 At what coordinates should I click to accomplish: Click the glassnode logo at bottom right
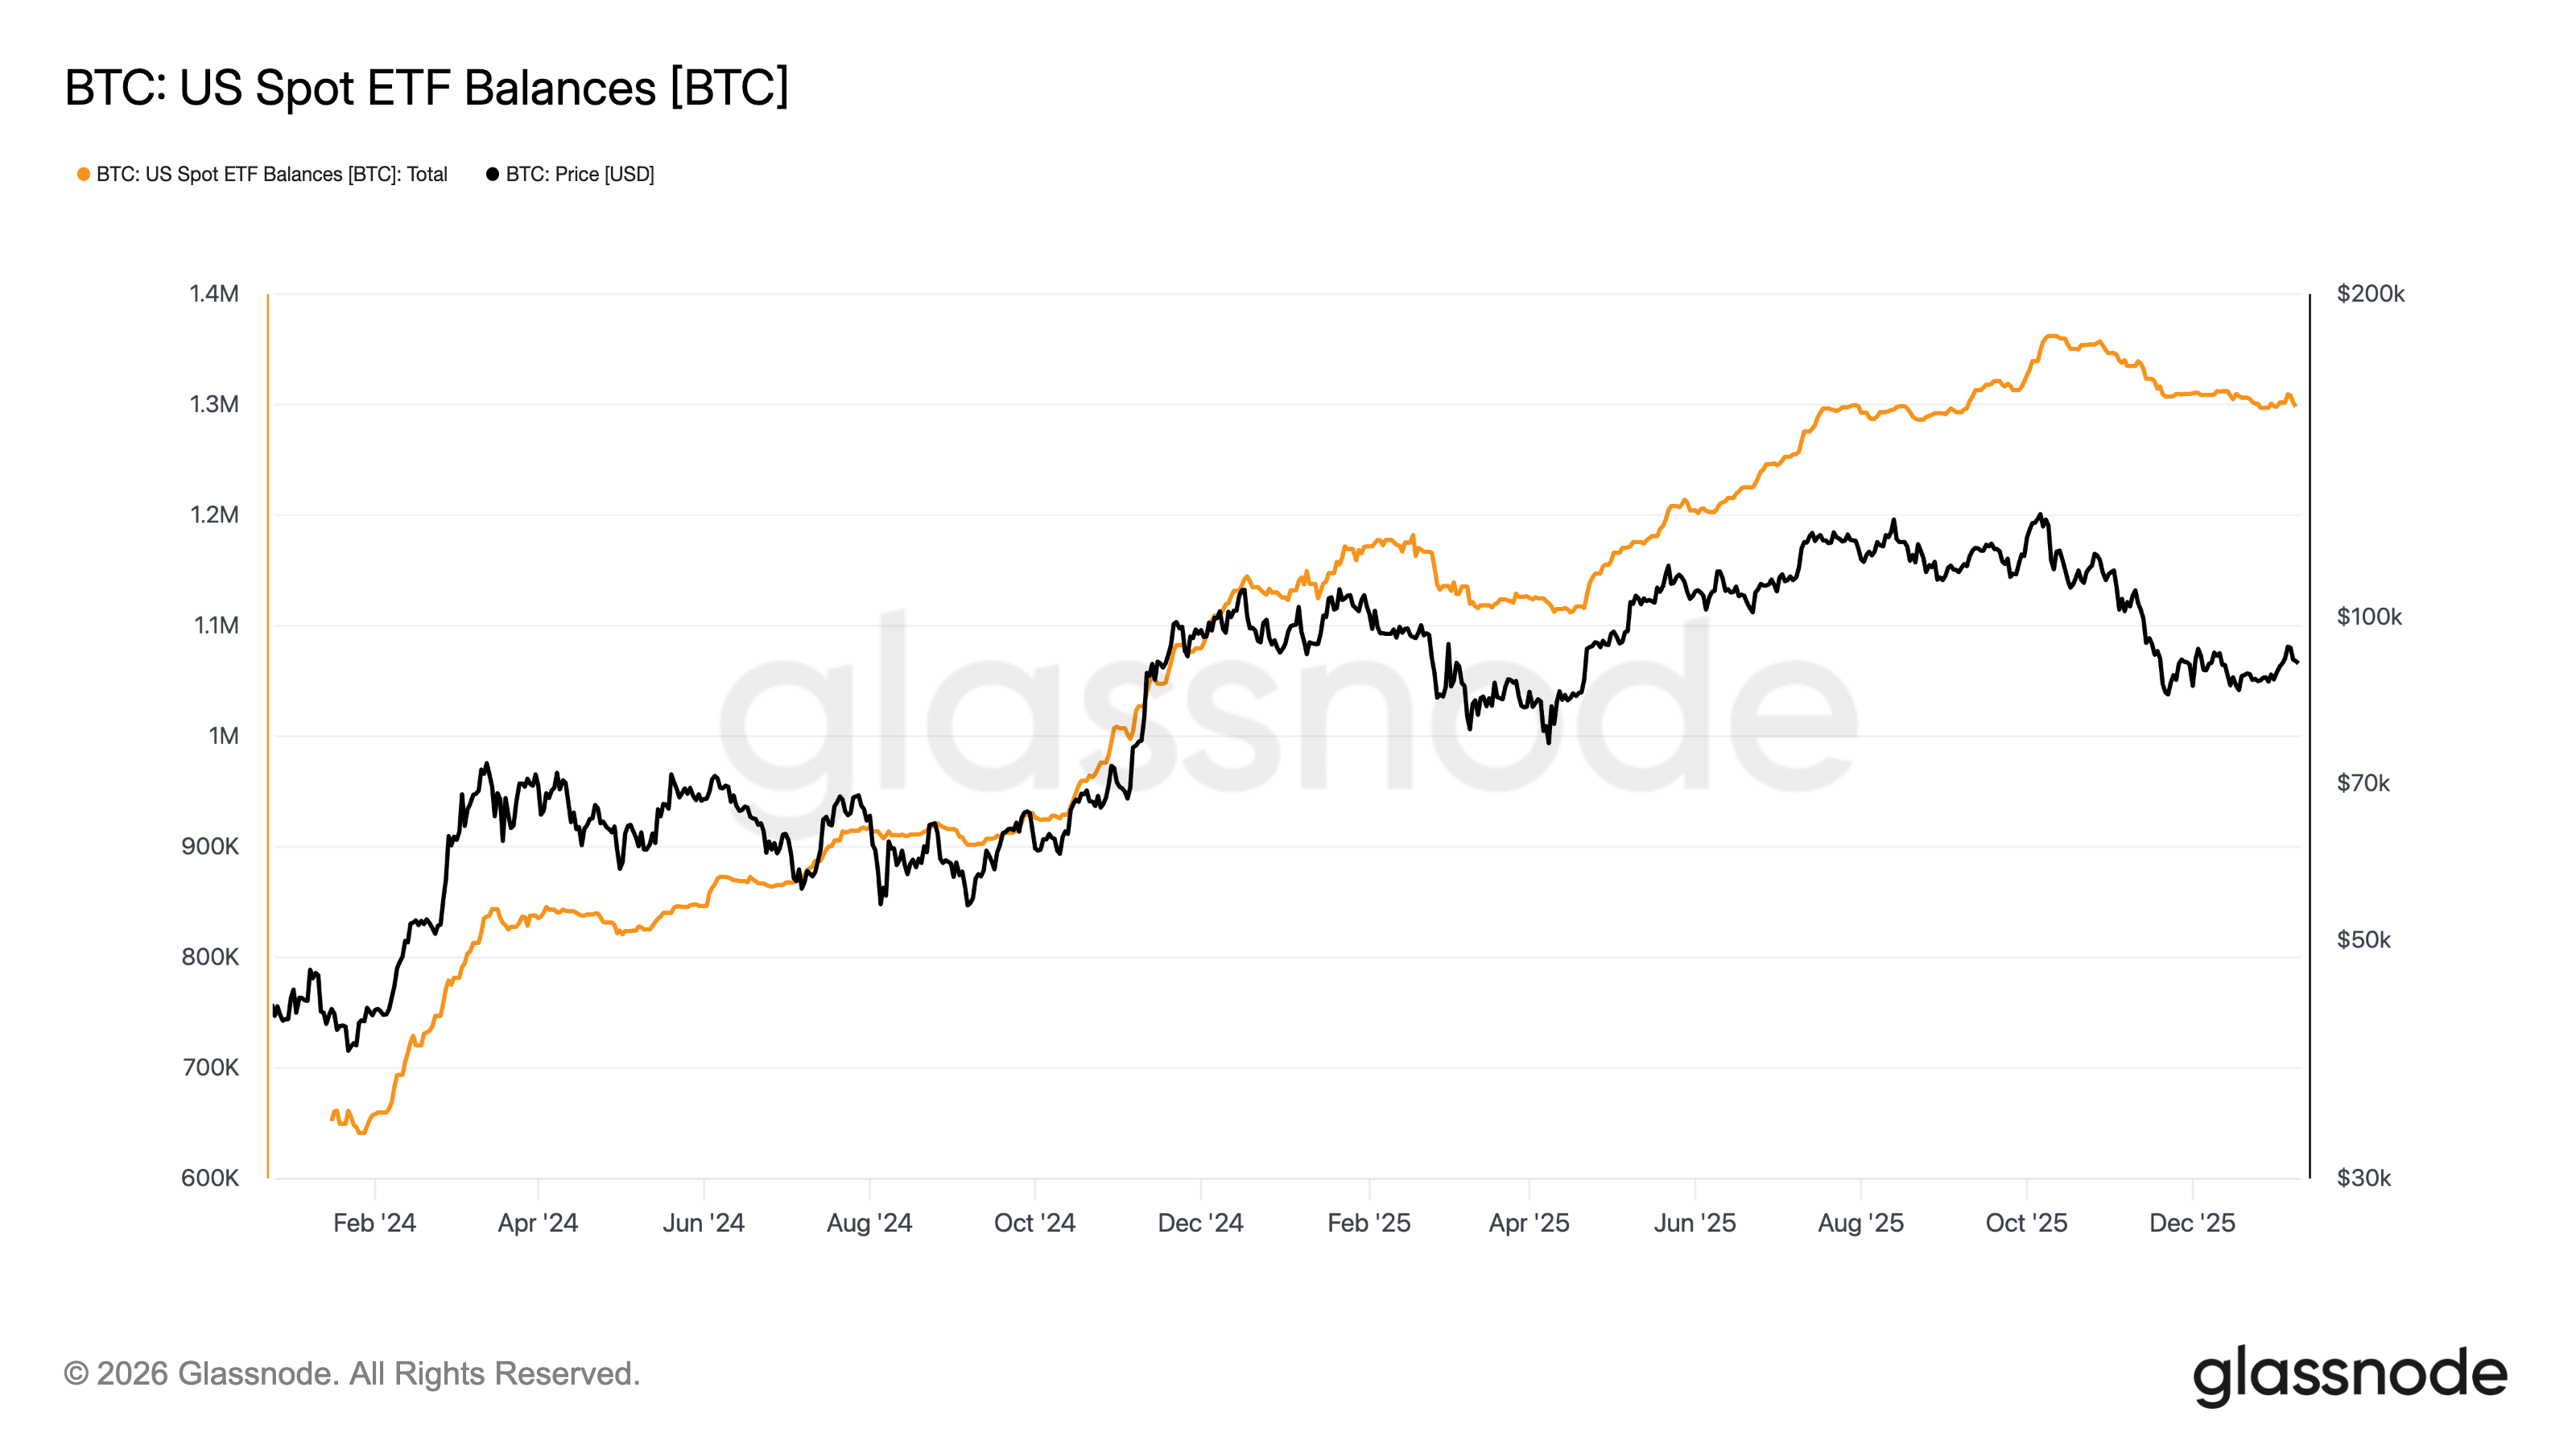(2349, 1374)
